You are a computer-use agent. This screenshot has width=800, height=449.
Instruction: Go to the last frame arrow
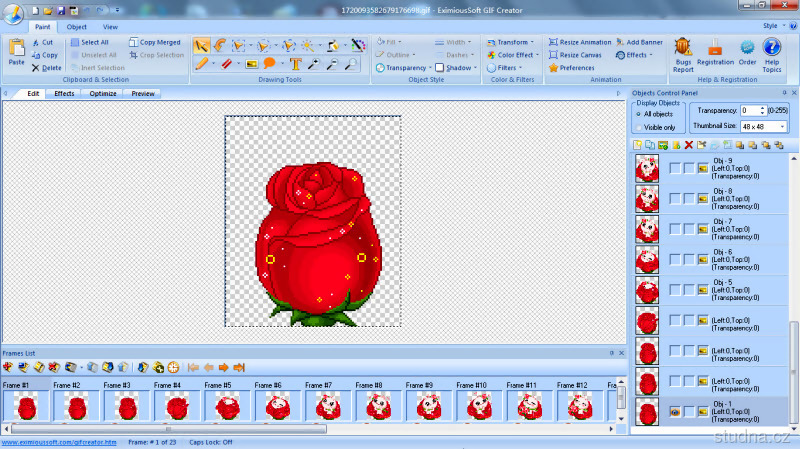[x=239, y=367]
